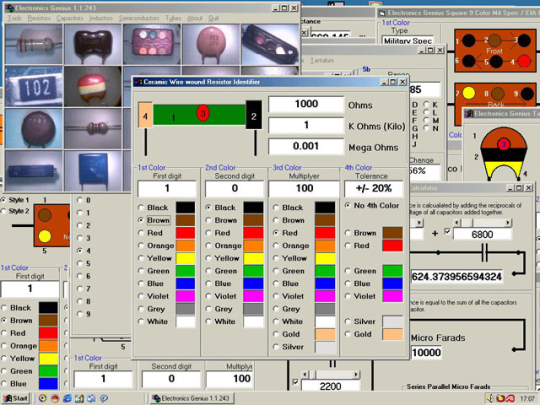Click the yellow dot 5 on Style diagram
This screenshot has height=405, width=540.
45,236
